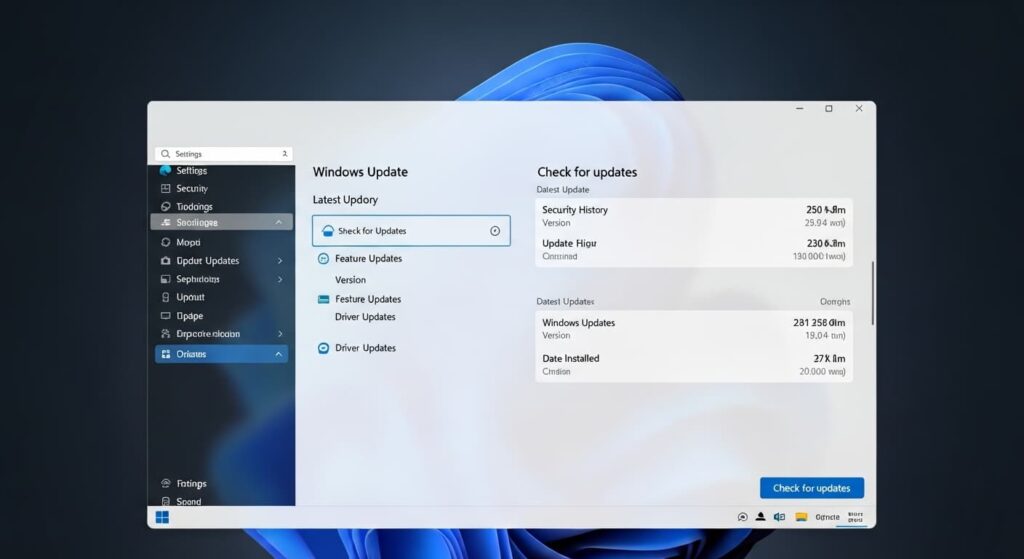
Task: Click the Oorrghs link above the Windows Updates card
Action: tap(835, 302)
